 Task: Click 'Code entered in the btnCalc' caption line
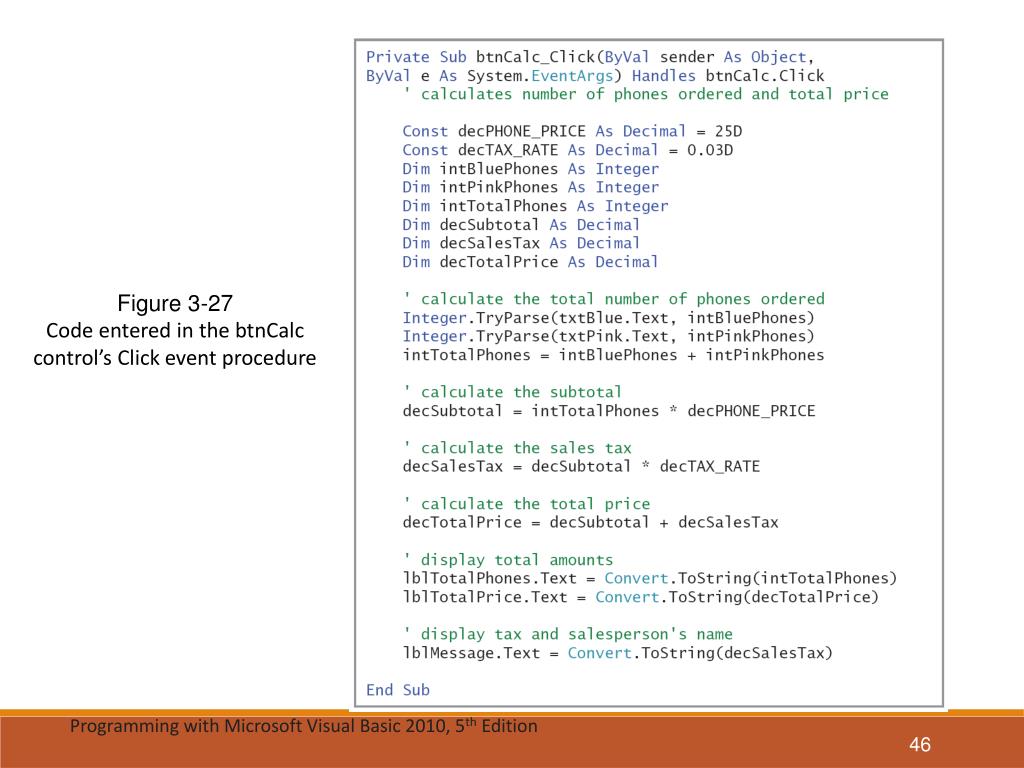[x=175, y=330]
